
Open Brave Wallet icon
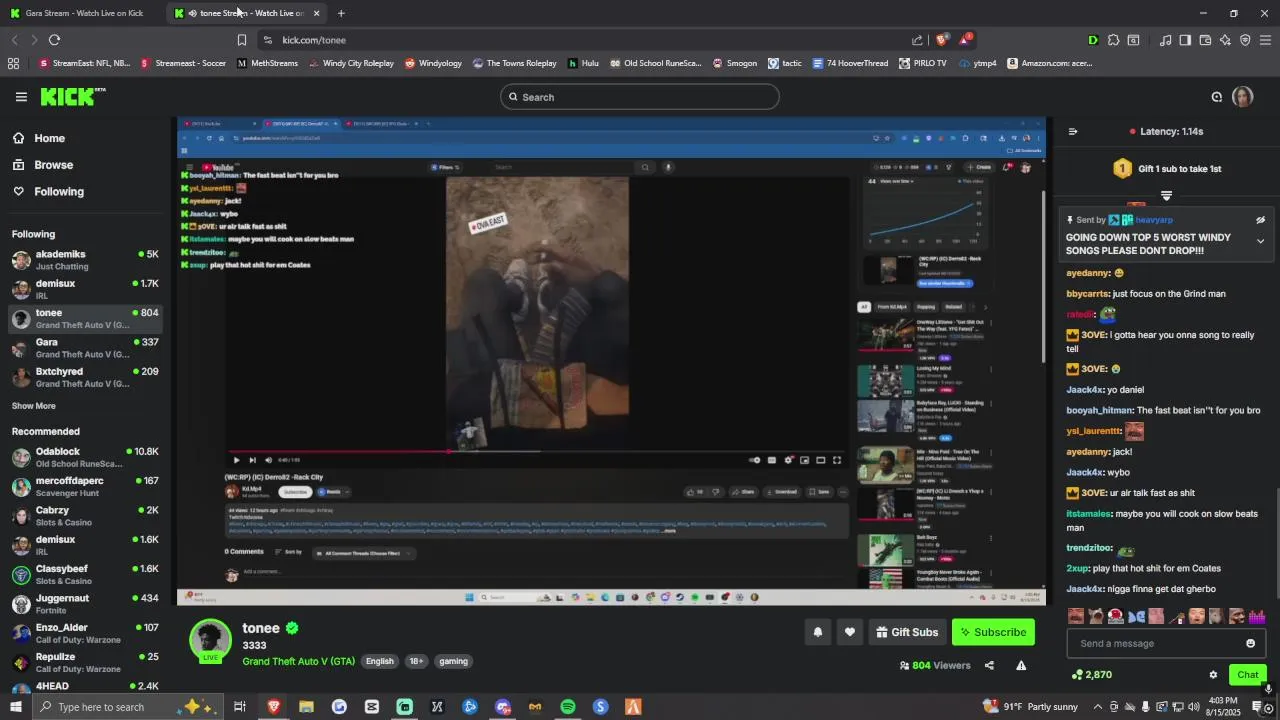1205,40
